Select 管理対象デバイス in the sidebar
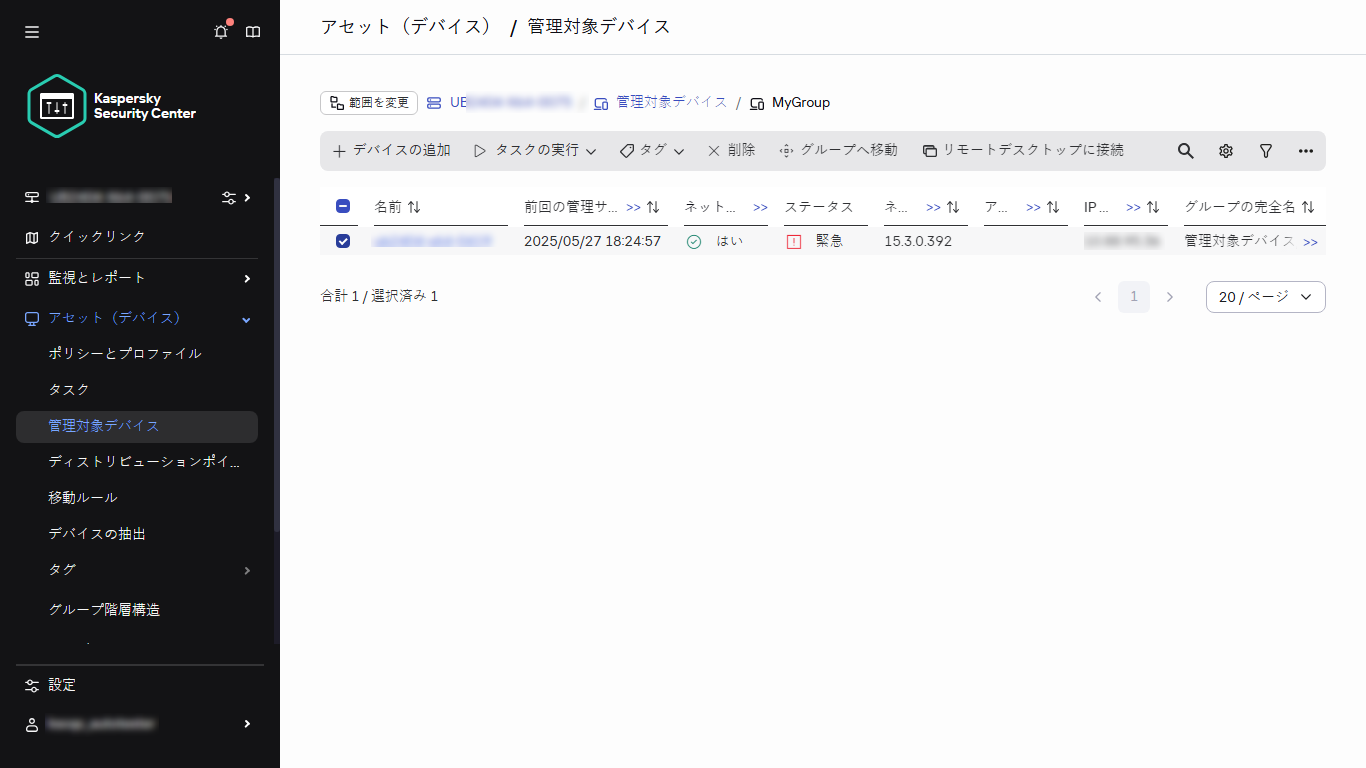 pyautogui.click(x=103, y=425)
